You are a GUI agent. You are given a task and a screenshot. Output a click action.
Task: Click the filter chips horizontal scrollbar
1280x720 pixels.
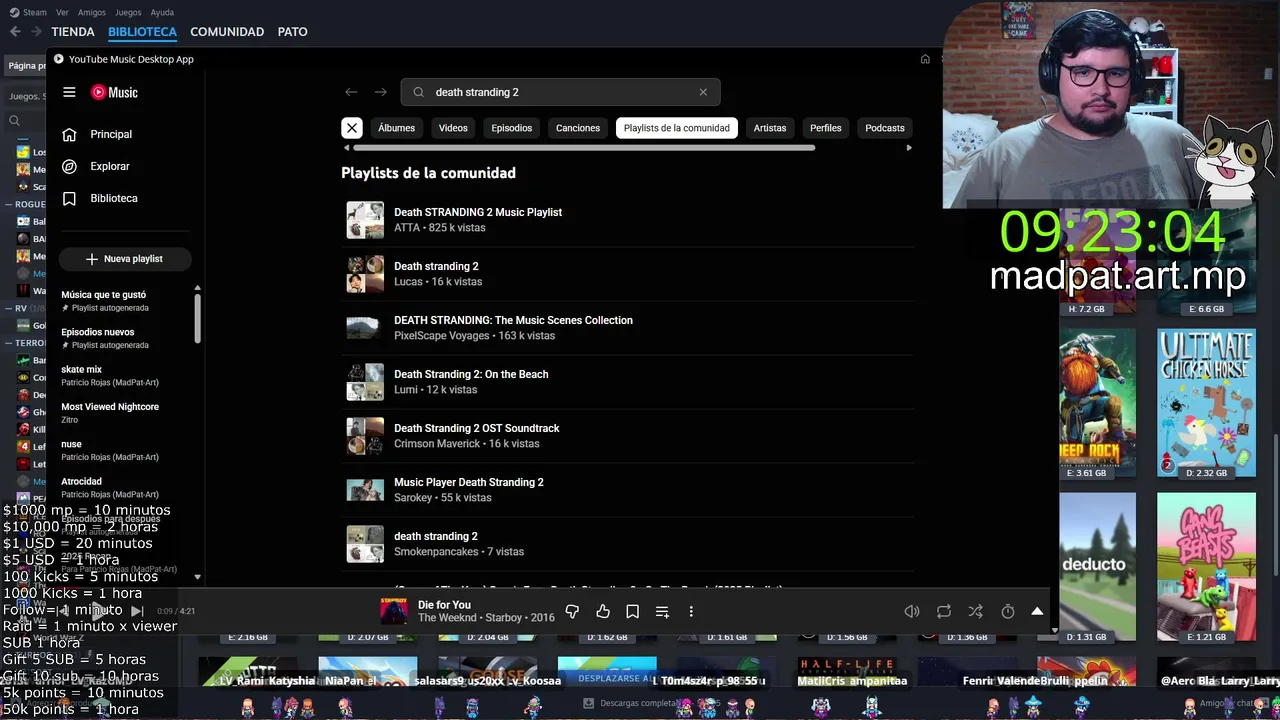point(583,148)
